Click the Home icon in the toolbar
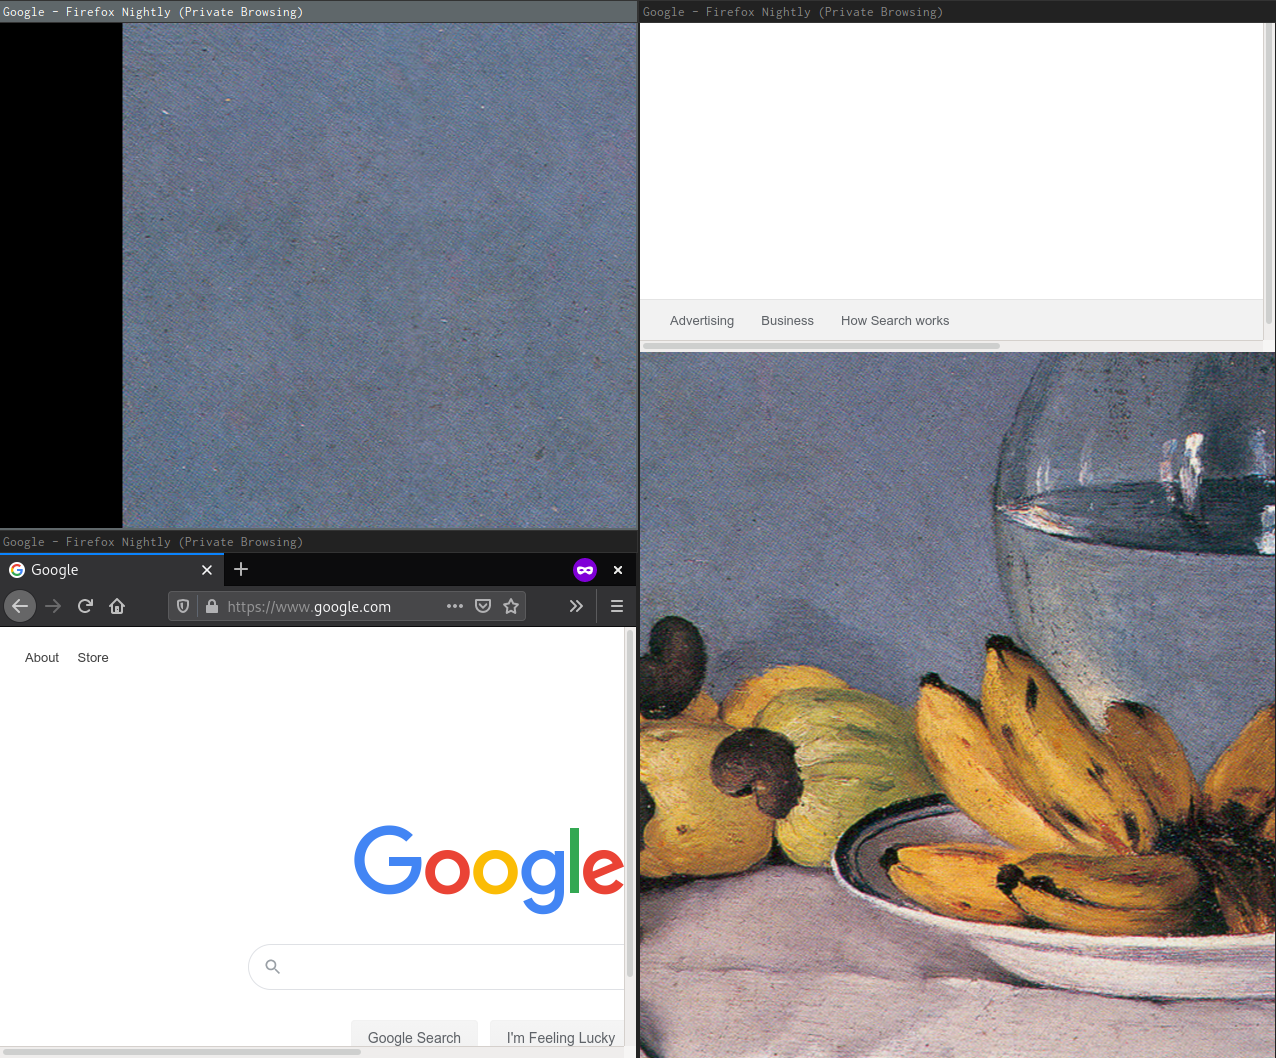Viewport: 1276px width, 1058px height. (117, 606)
